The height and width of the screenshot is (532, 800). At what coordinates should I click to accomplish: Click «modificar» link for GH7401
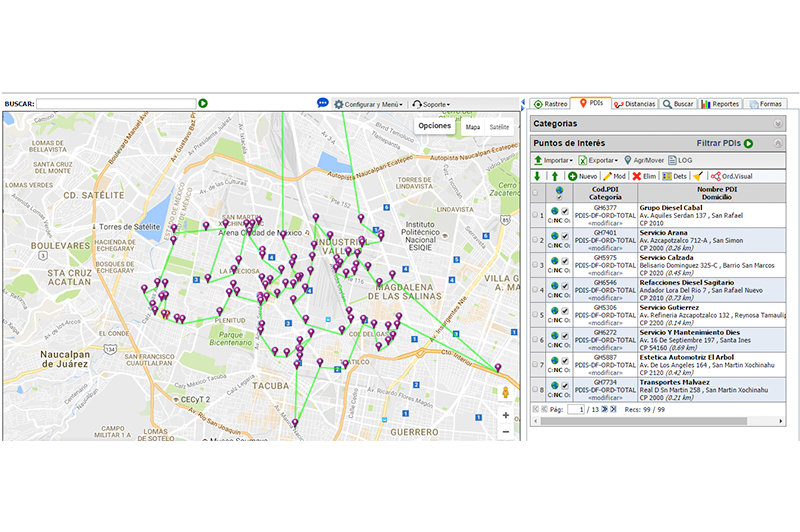coord(605,248)
